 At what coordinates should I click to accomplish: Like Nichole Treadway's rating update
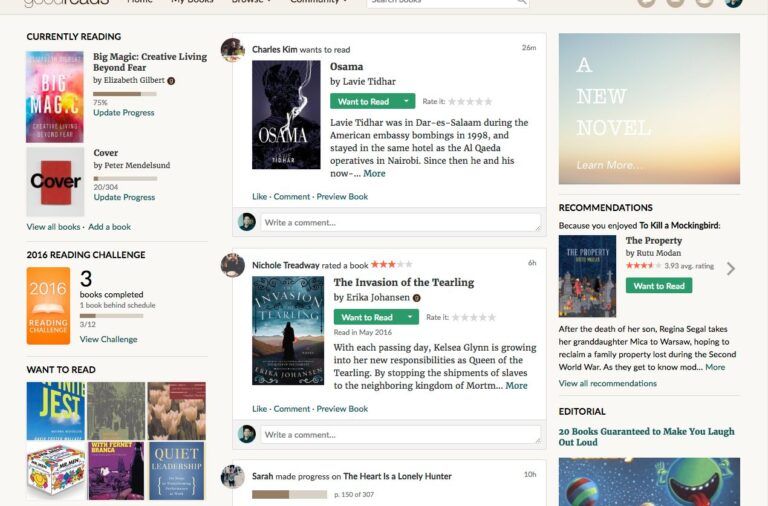point(260,409)
